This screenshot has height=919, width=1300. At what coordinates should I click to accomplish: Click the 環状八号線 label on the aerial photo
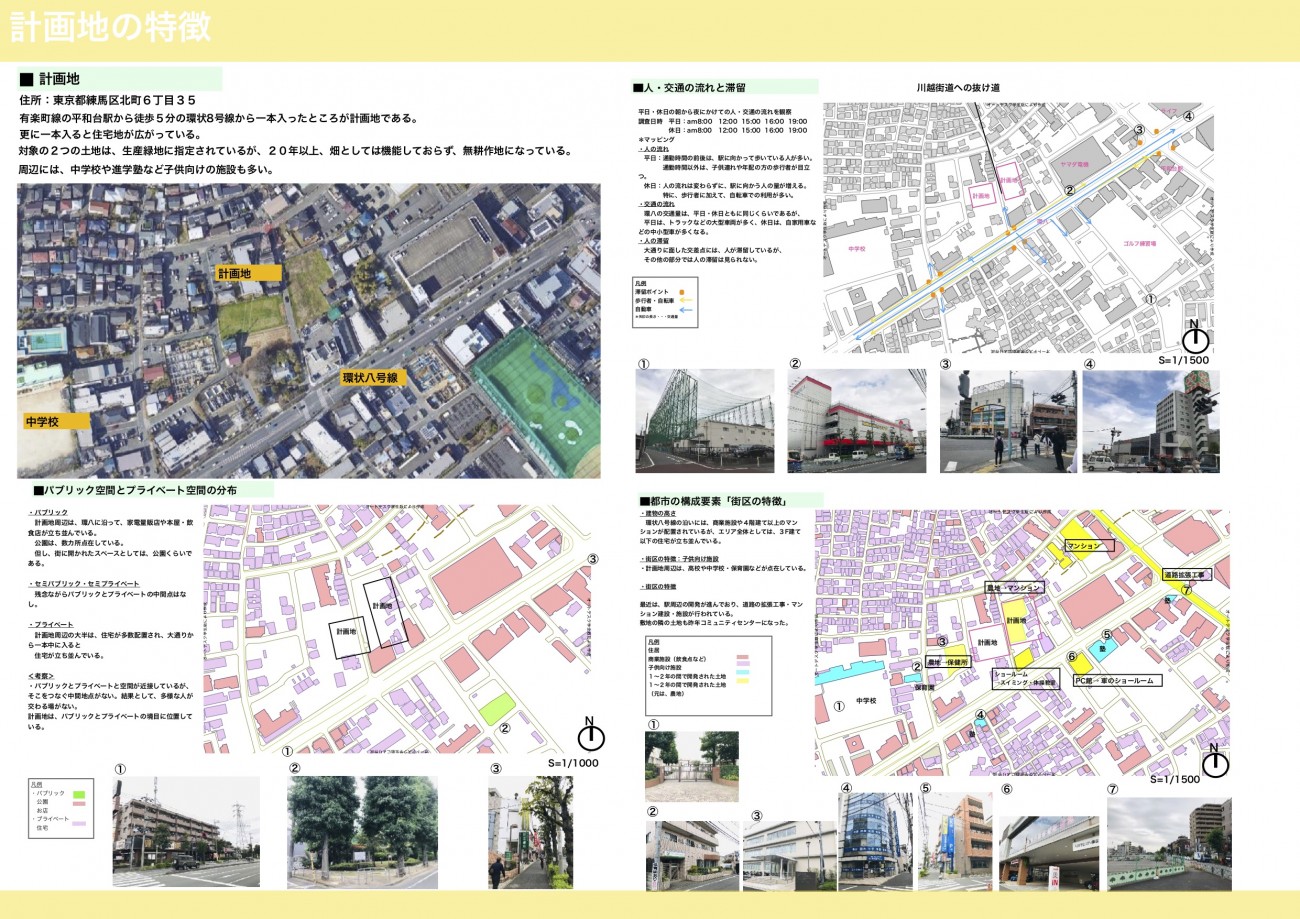370,378
